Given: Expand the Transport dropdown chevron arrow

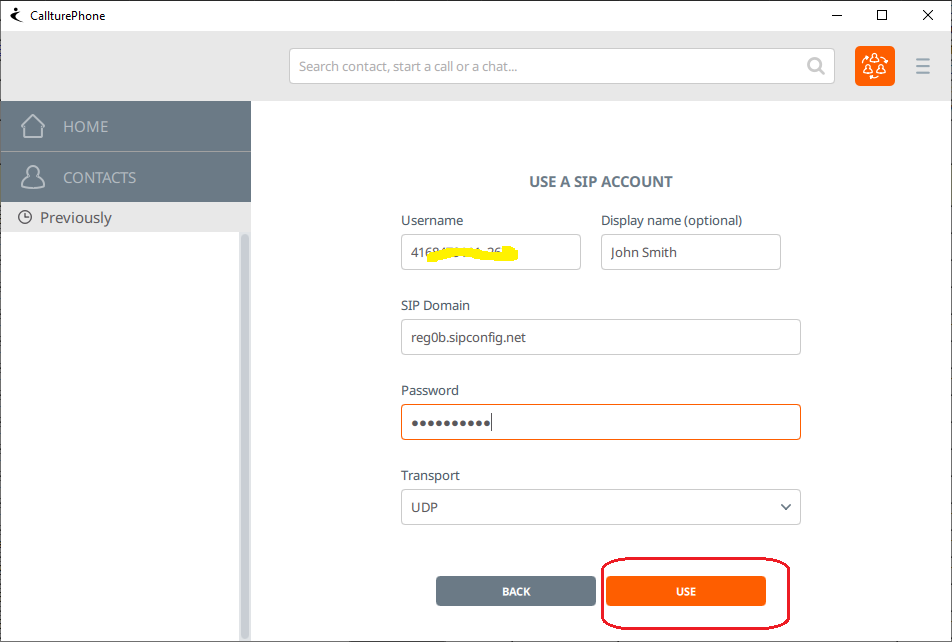Looking at the screenshot, I should (x=785, y=507).
